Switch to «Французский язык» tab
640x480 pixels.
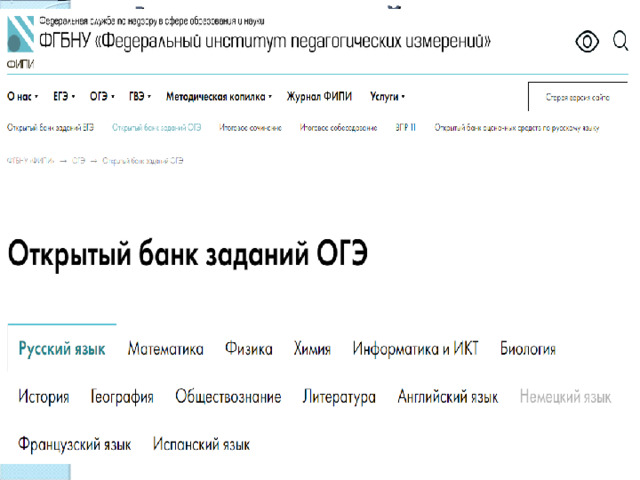[x=75, y=444]
